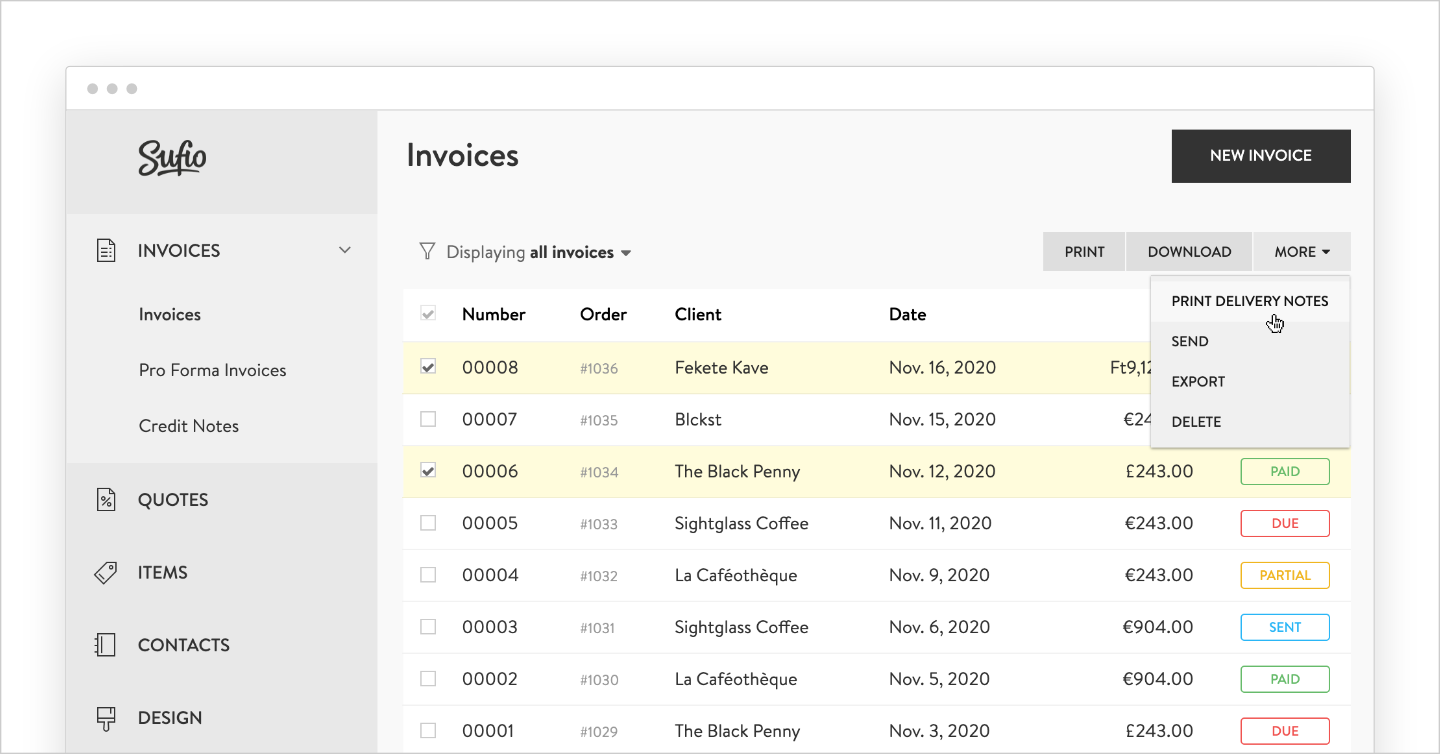
Task: Click the Design paintbrush icon
Action: tap(105, 718)
